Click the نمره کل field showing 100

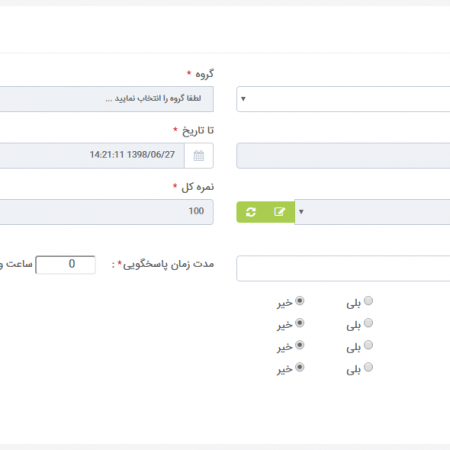click(107, 212)
